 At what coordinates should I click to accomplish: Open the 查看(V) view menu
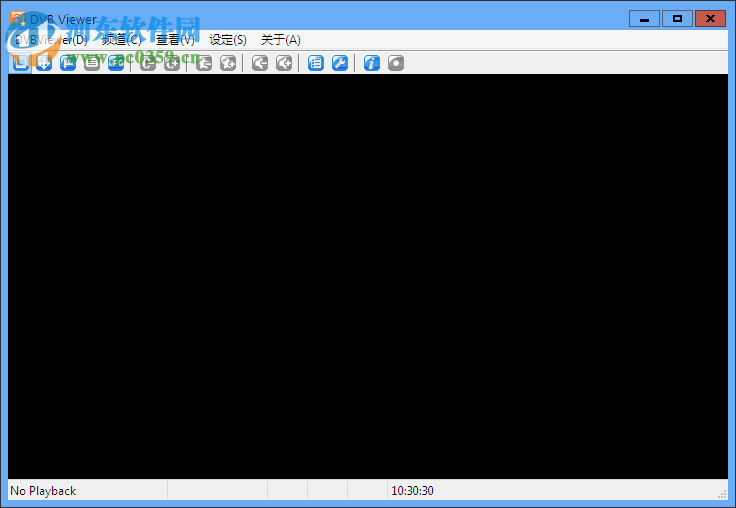coord(175,40)
